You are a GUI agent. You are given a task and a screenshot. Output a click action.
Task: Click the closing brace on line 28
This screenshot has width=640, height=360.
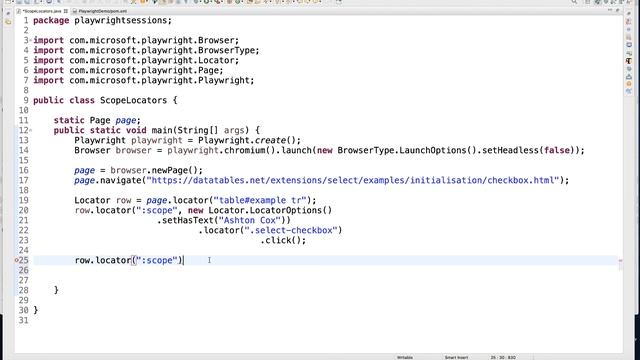coord(56,290)
